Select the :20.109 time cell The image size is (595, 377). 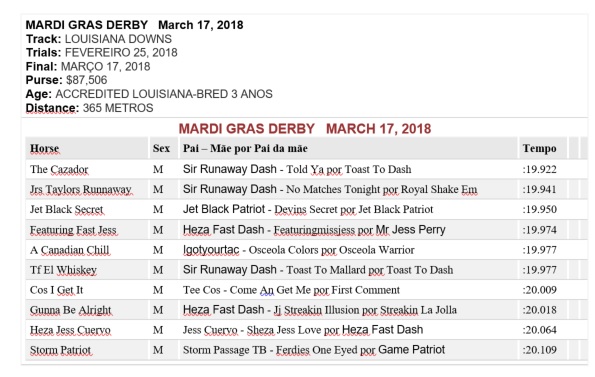tap(540, 350)
